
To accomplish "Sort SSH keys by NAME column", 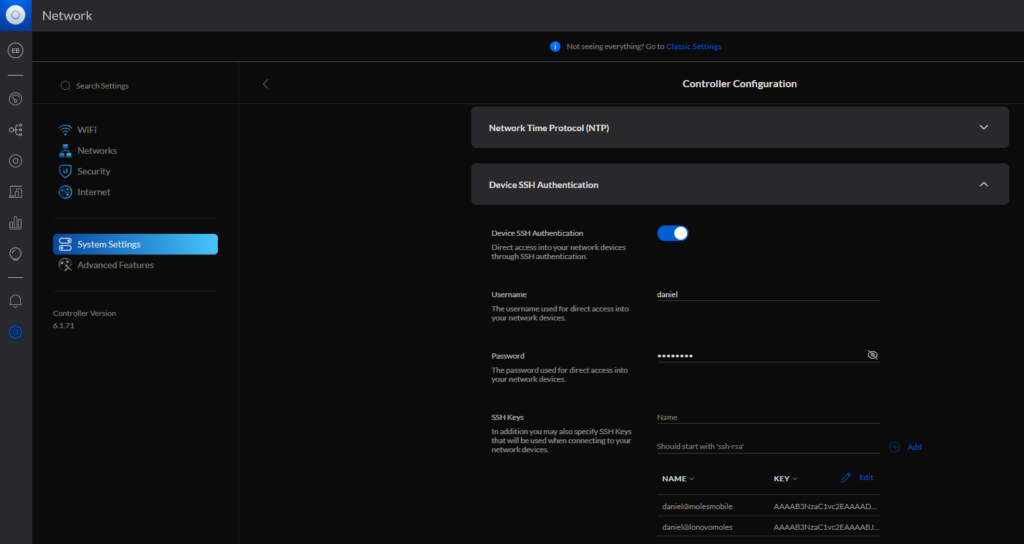I will (678, 479).
